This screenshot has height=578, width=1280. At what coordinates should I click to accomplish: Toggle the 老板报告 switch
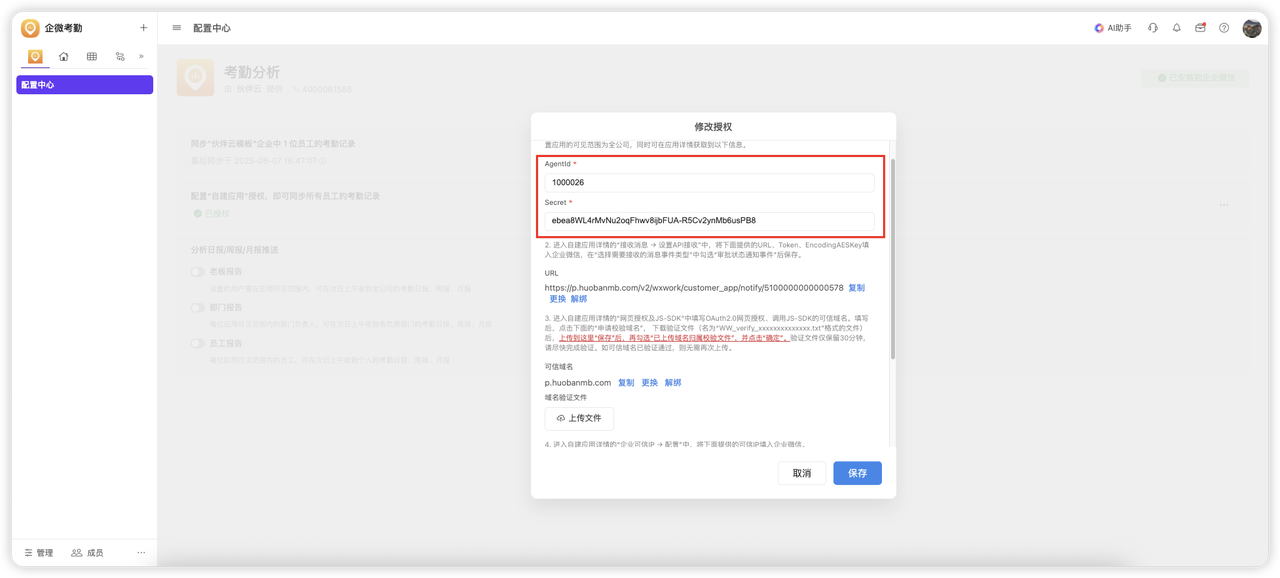click(x=198, y=272)
